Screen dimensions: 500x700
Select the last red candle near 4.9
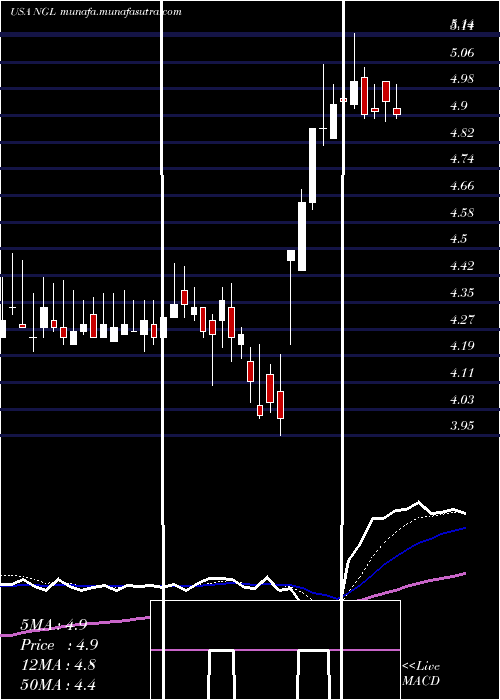[x=397, y=112]
